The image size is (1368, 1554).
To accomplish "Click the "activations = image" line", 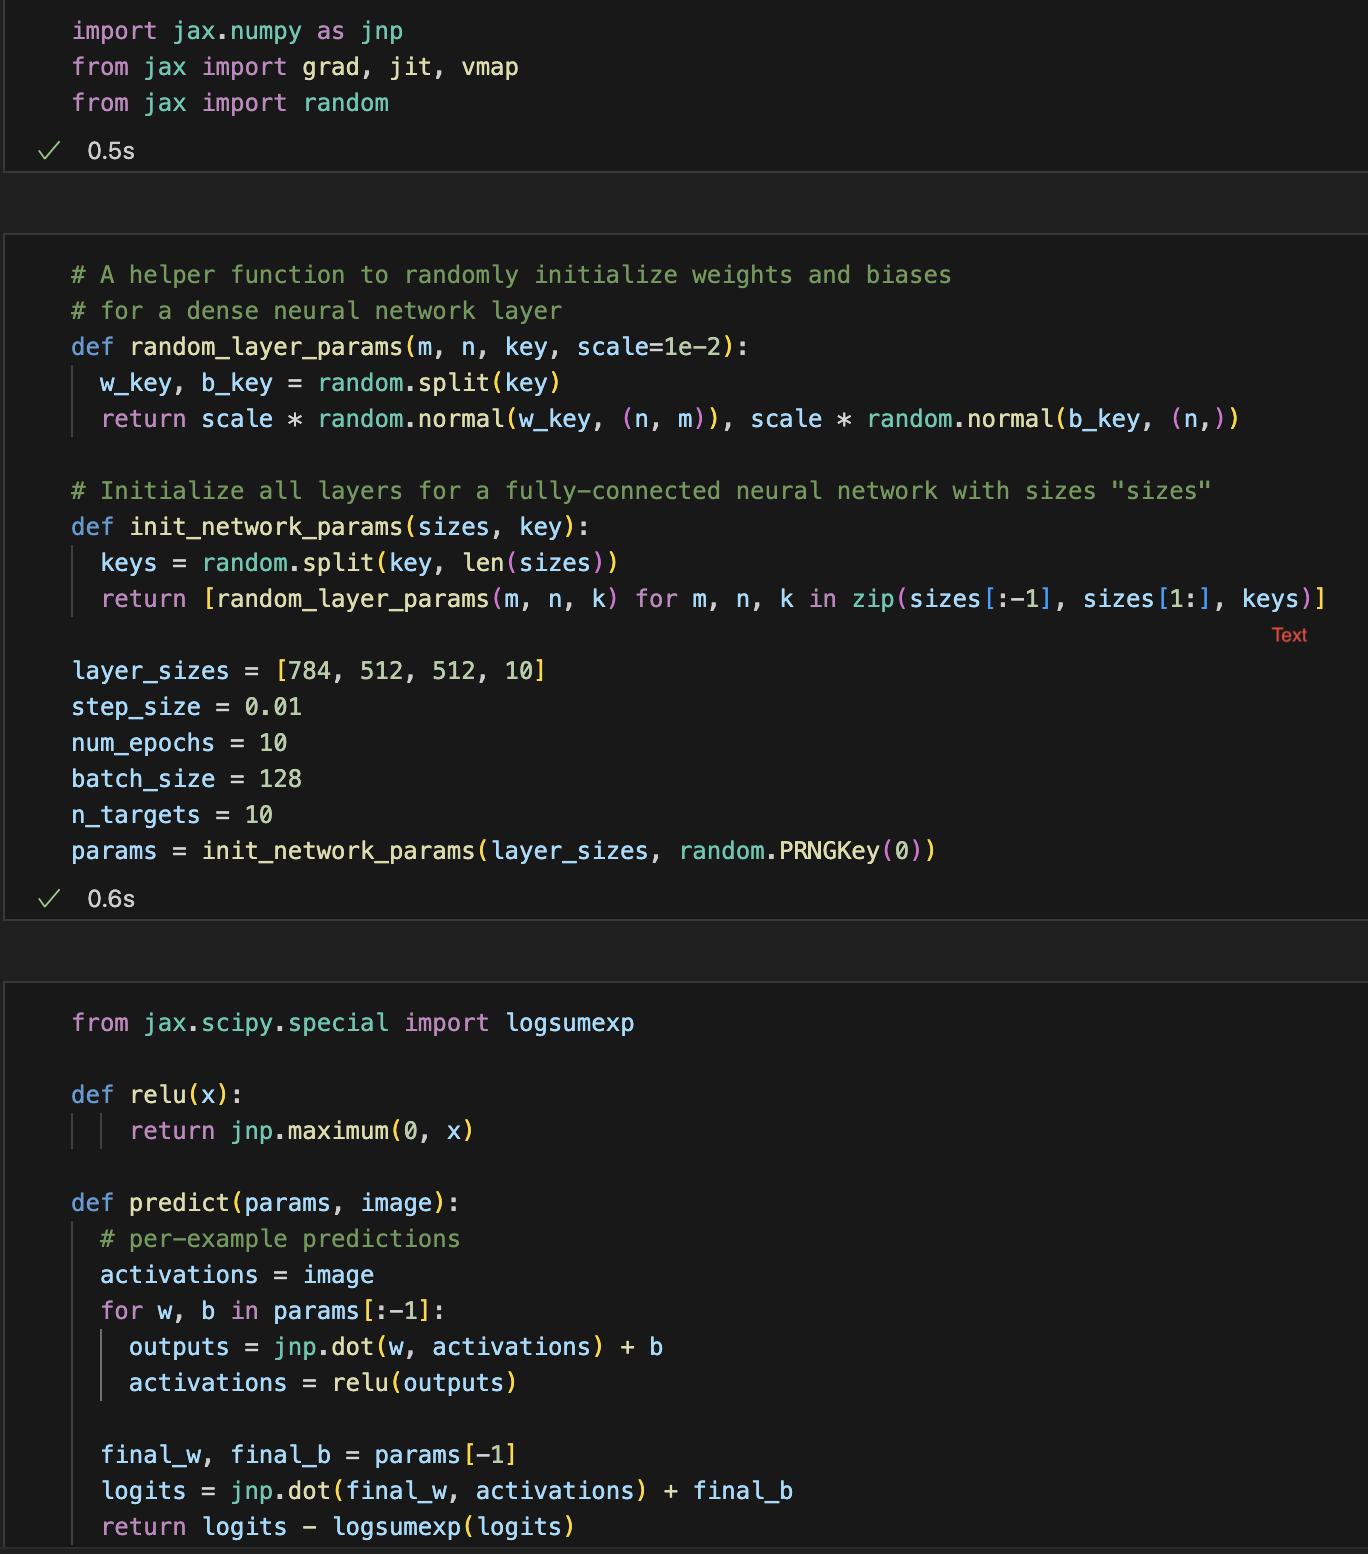I will [x=237, y=1275].
